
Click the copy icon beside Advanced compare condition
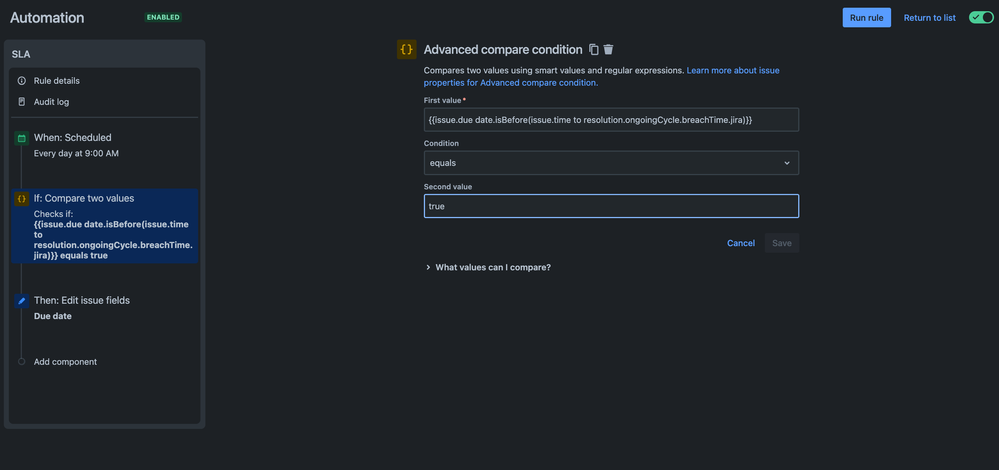pyautogui.click(x=594, y=50)
